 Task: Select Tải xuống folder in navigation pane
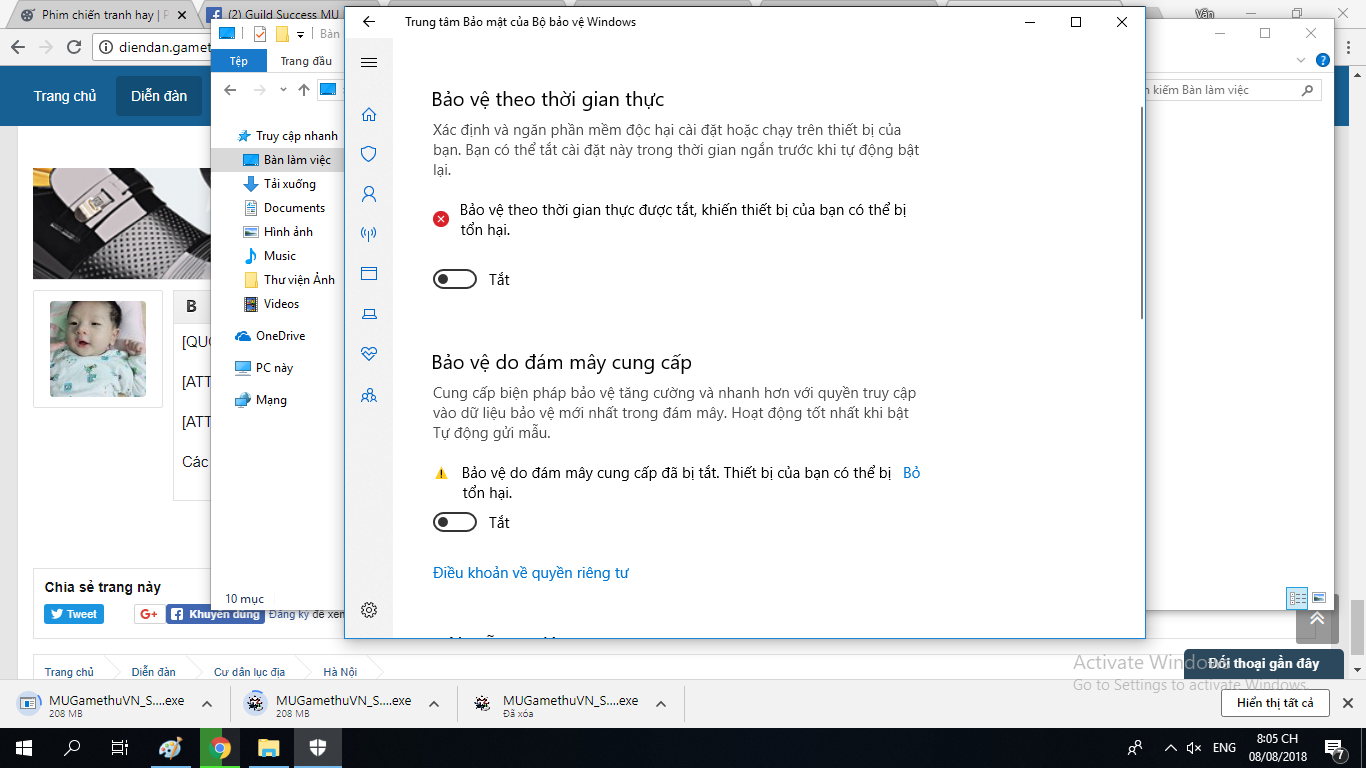point(278,184)
